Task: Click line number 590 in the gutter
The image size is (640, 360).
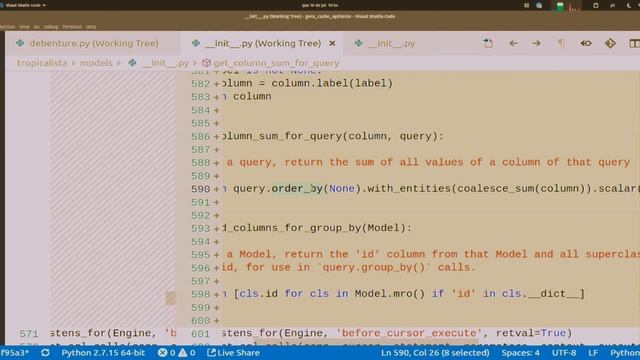Action: pos(200,189)
